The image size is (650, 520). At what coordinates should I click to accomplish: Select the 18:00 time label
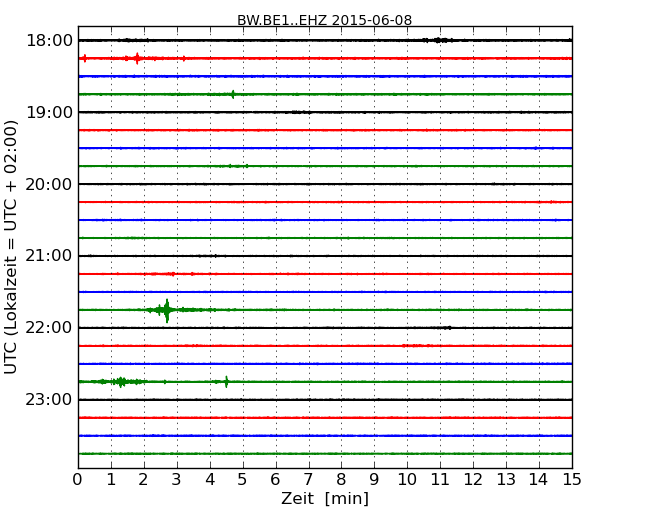click(x=49, y=41)
